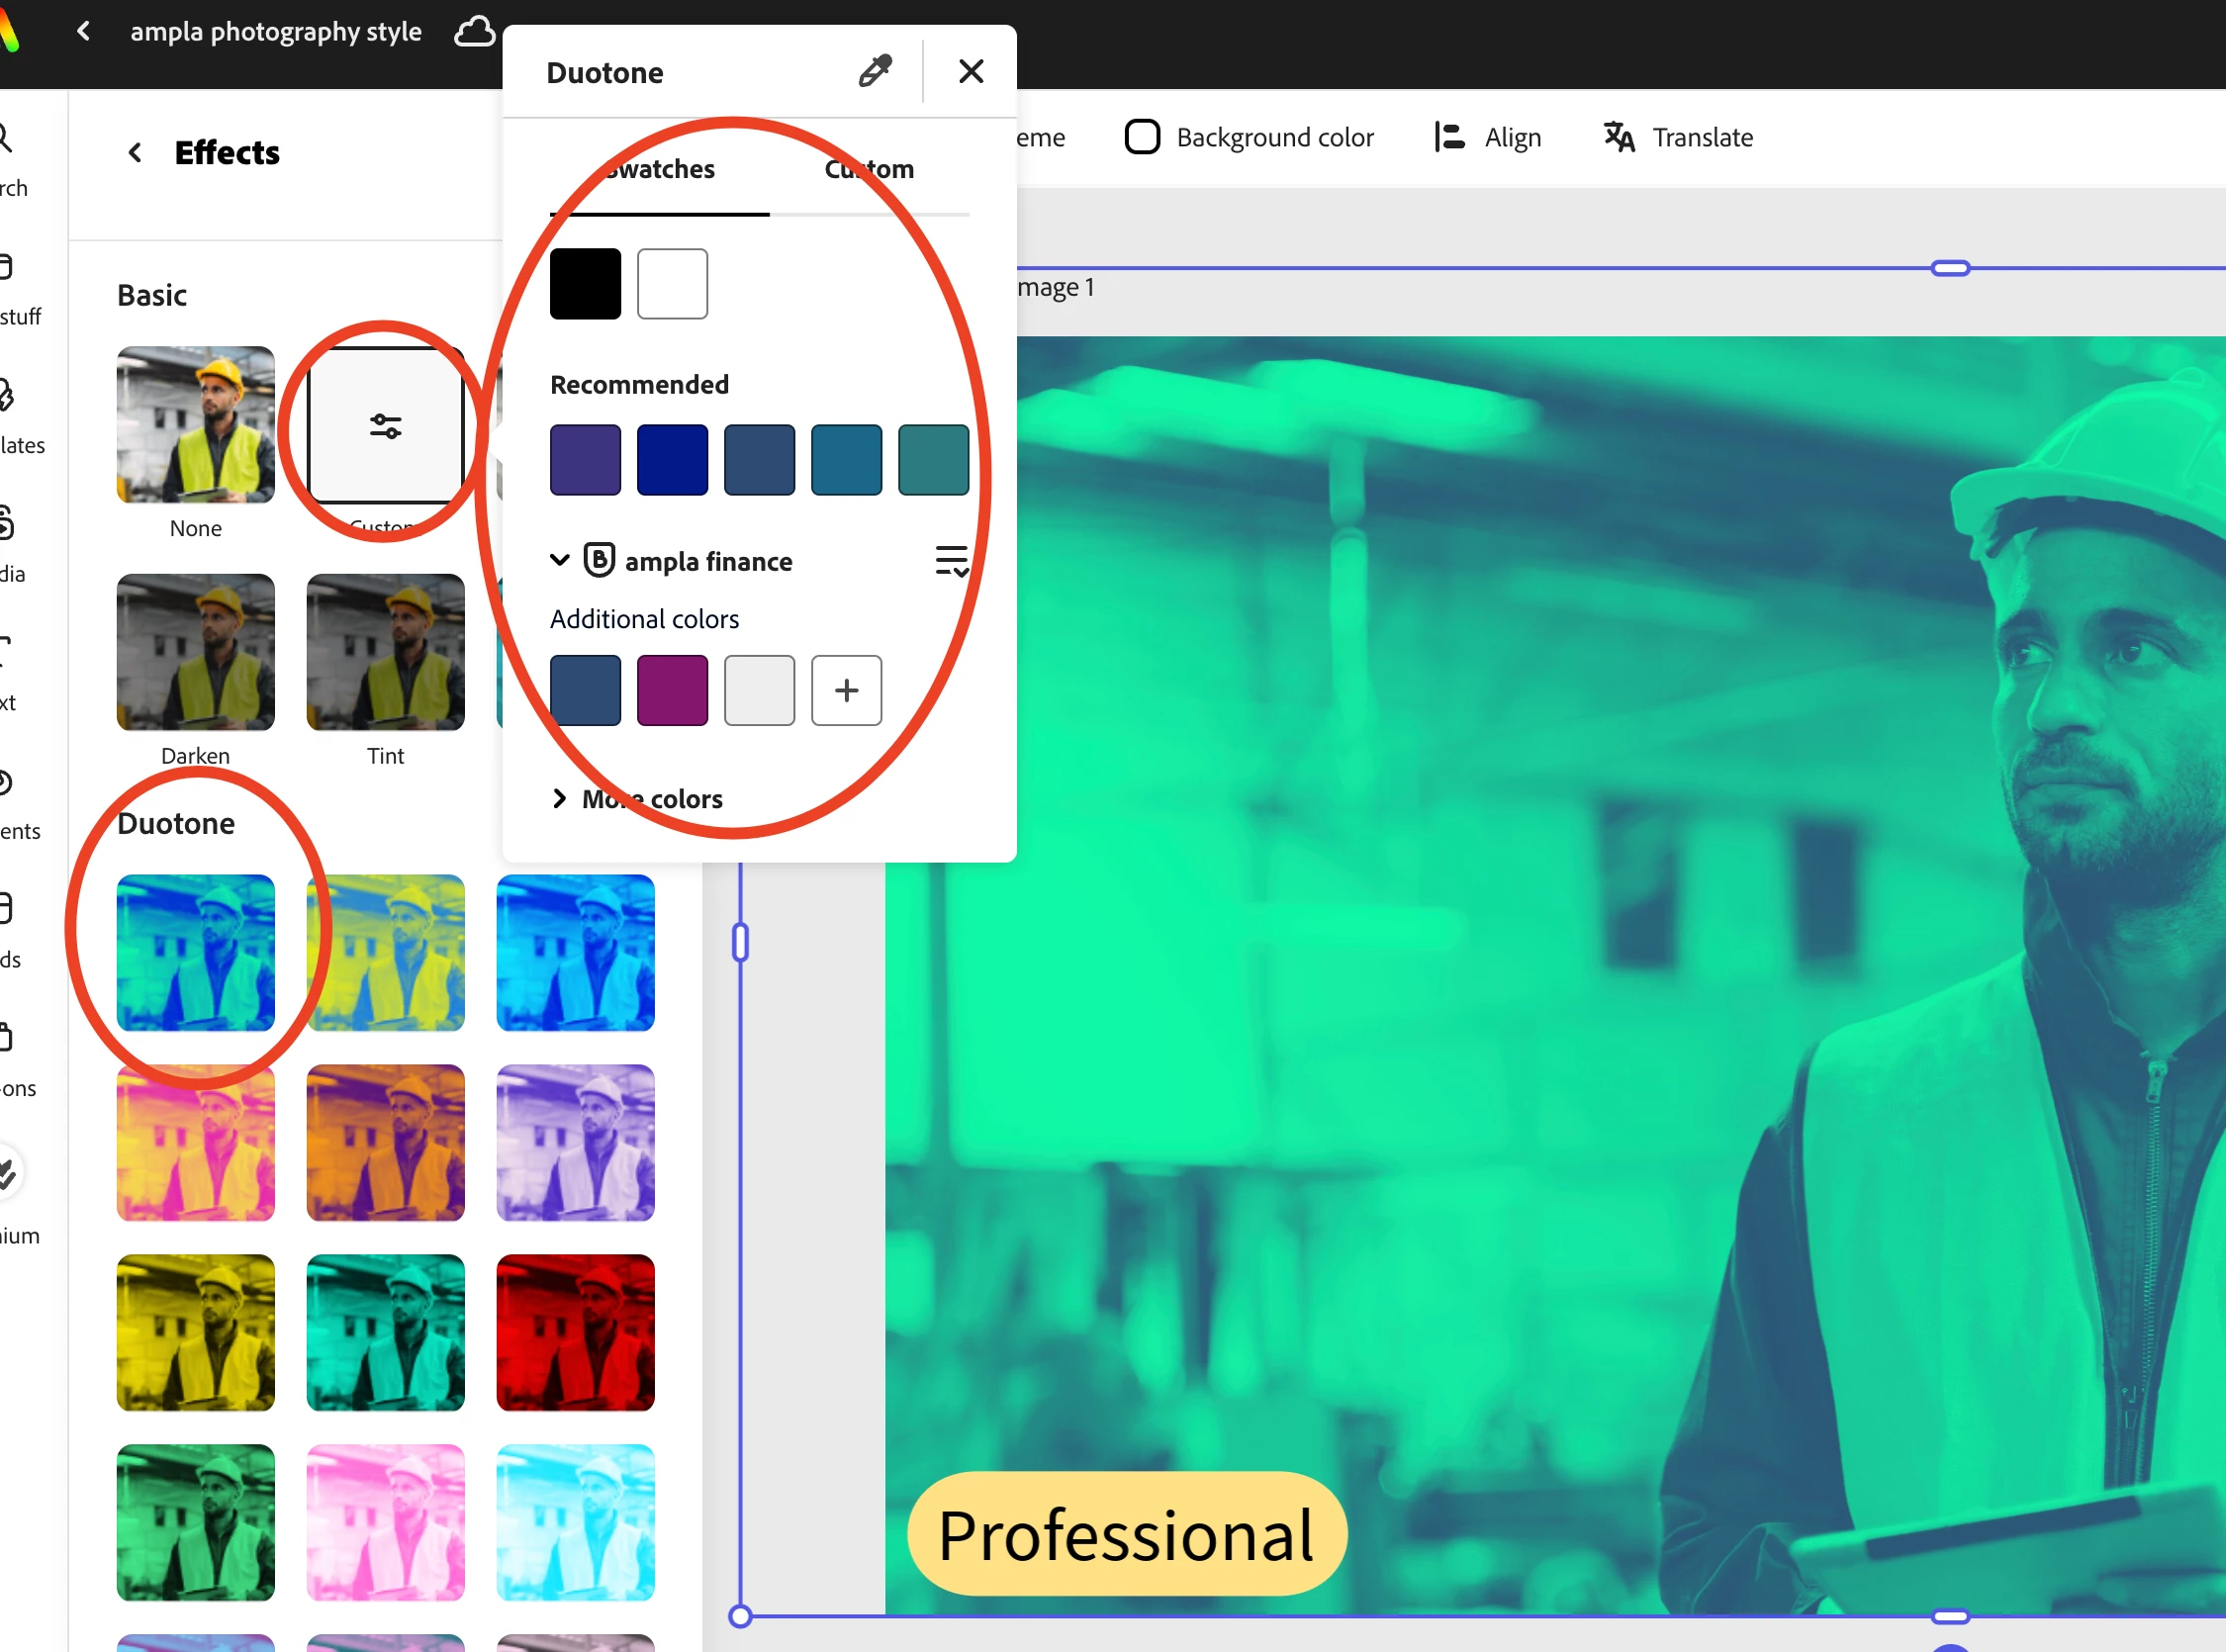Switch to the Swatches tab
2226x1652 pixels.
[660, 169]
